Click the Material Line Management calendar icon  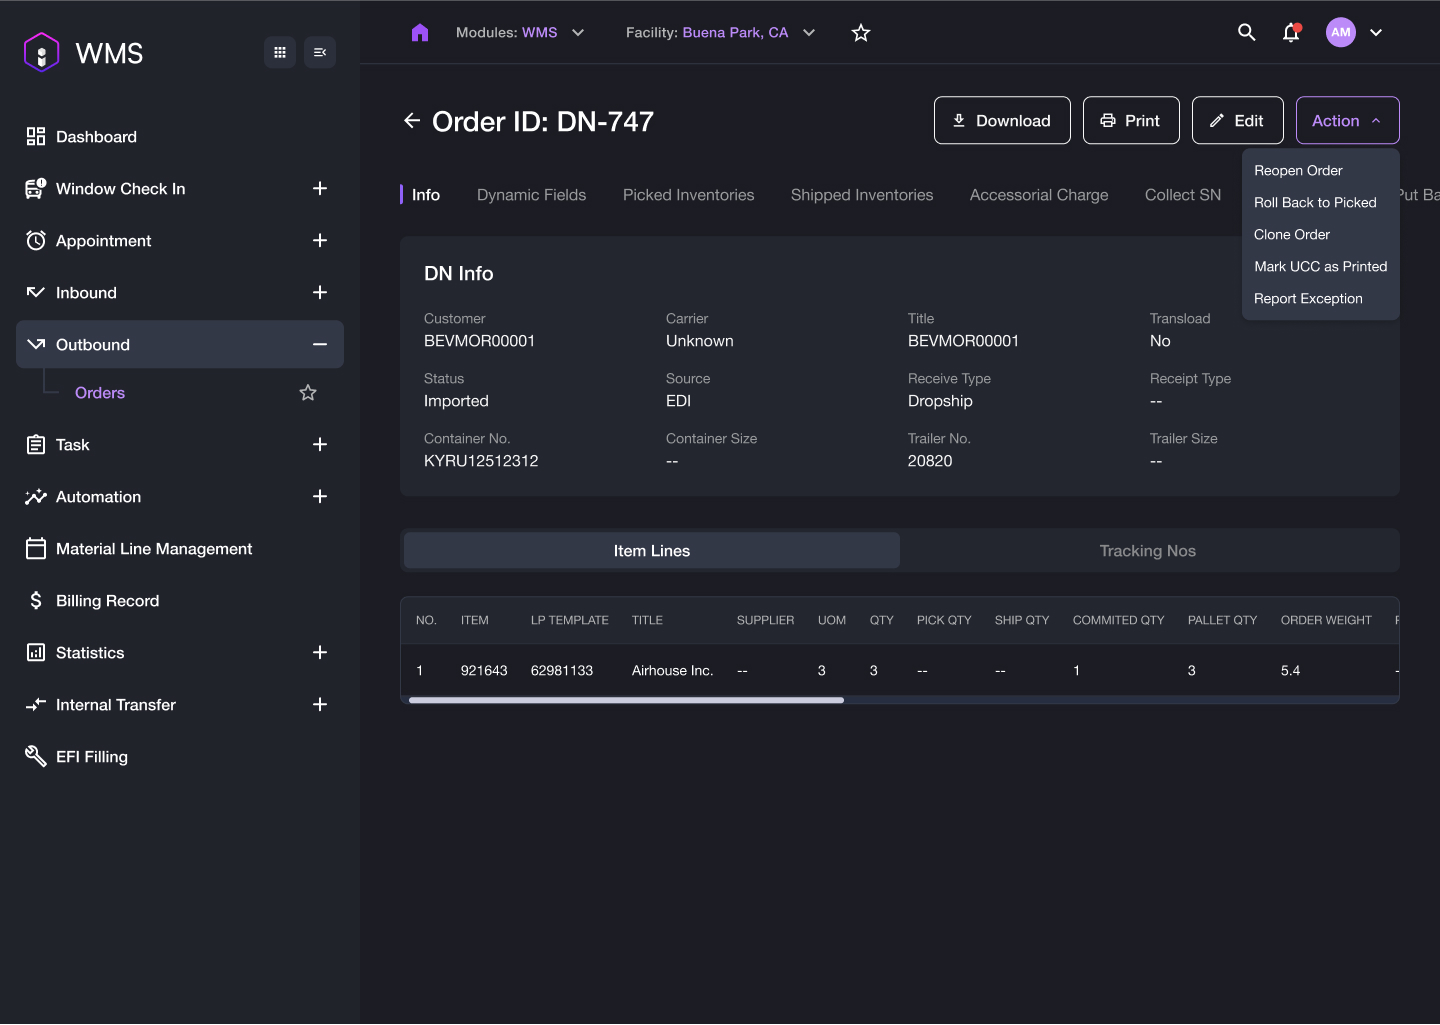tap(36, 548)
